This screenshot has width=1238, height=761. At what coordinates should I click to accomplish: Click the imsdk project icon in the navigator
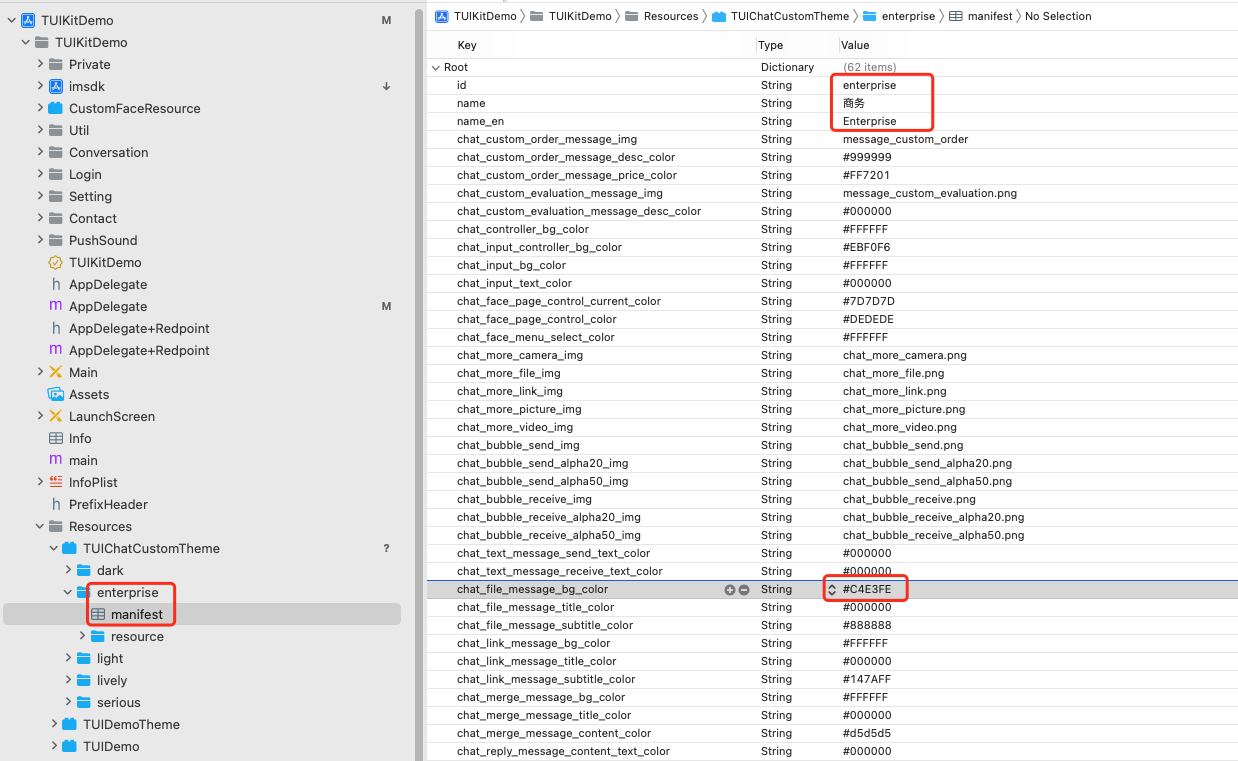[x=56, y=86]
